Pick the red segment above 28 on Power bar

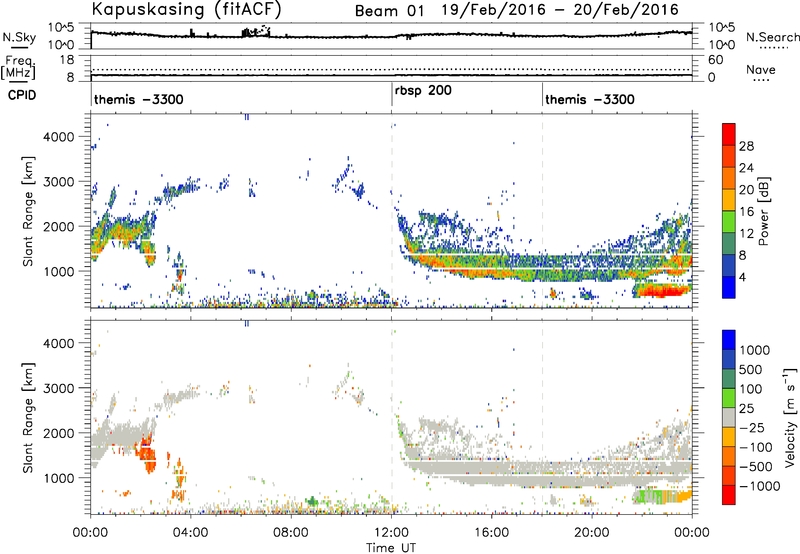pyautogui.click(x=729, y=135)
